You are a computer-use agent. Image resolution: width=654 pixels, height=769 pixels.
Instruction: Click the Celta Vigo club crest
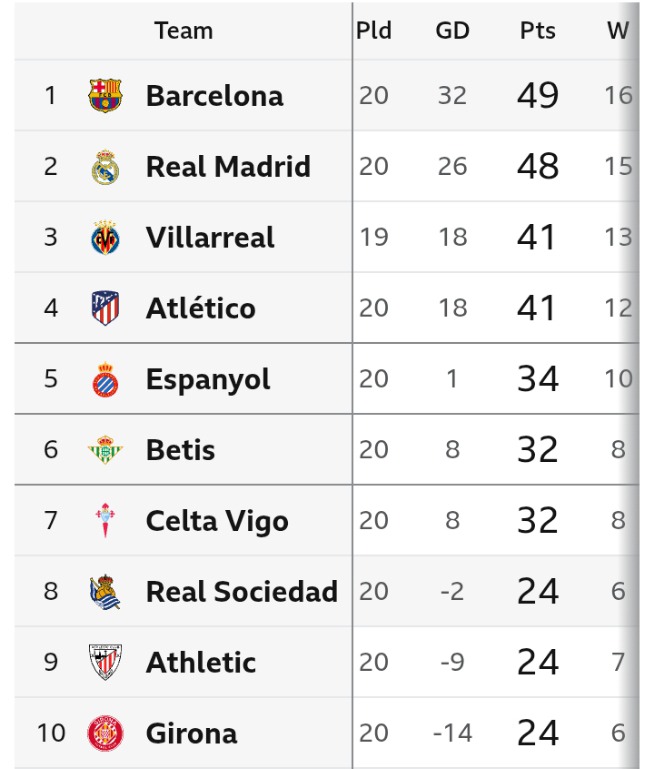click(105, 521)
